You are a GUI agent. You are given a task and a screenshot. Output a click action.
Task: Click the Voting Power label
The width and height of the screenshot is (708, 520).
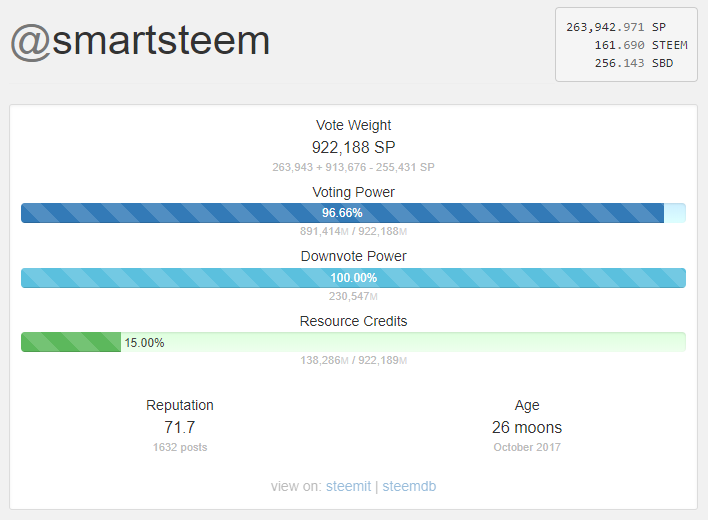click(x=354, y=192)
